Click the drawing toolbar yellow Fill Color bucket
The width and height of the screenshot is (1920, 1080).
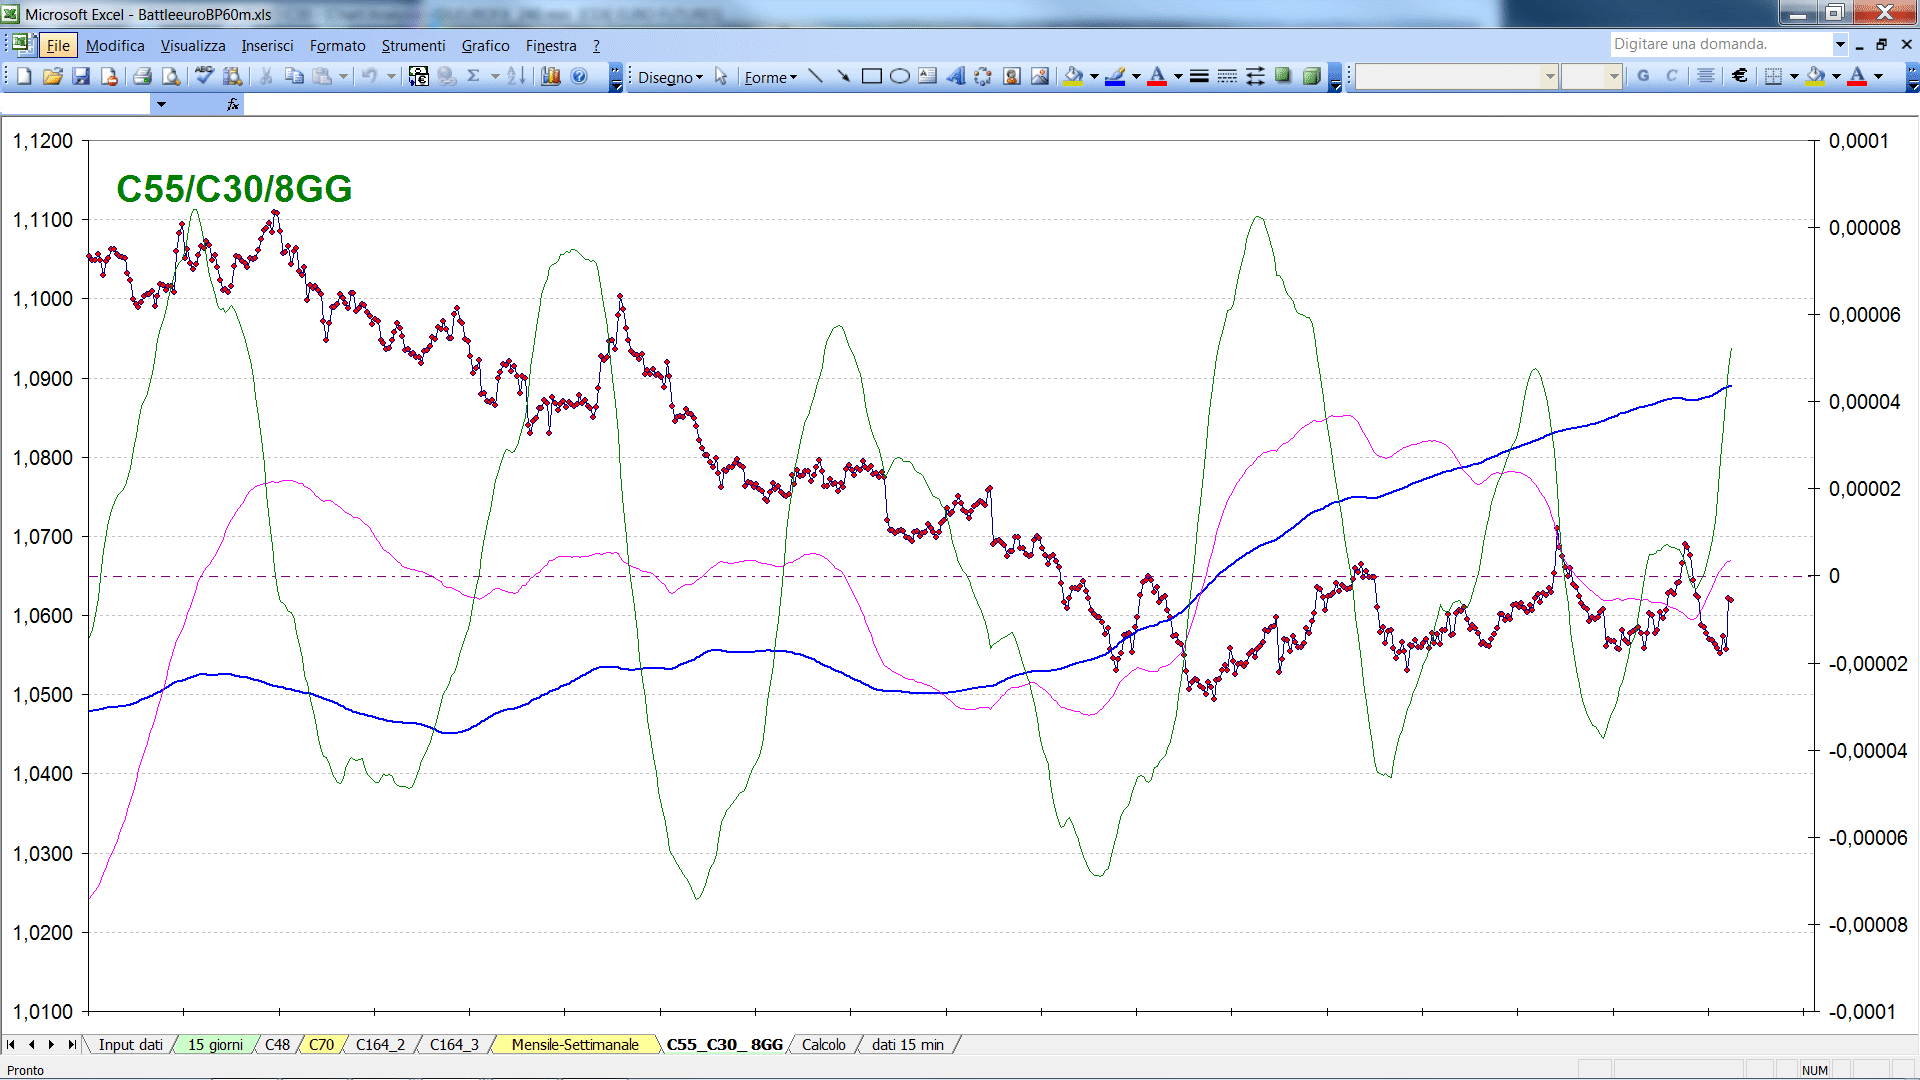pos(1074,77)
